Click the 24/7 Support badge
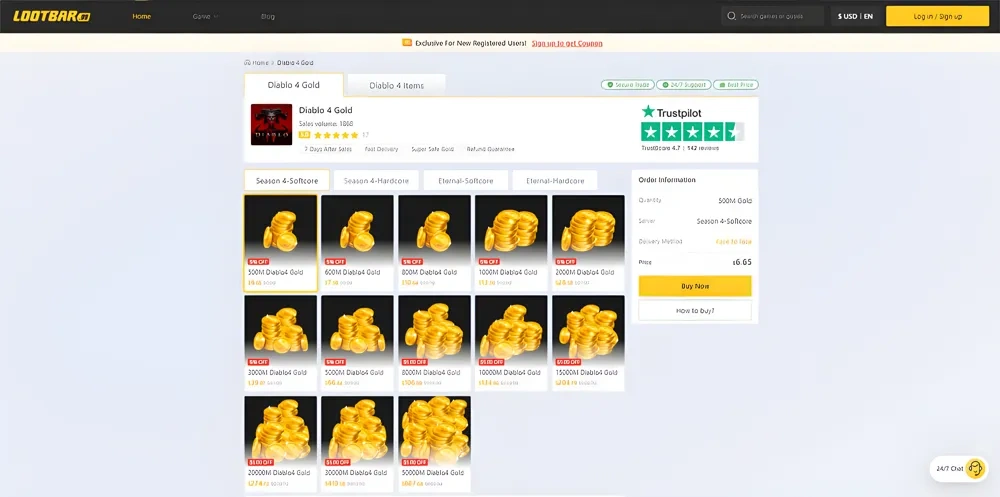This screenshot has width=1000, height=497. [x=684, y=85]
